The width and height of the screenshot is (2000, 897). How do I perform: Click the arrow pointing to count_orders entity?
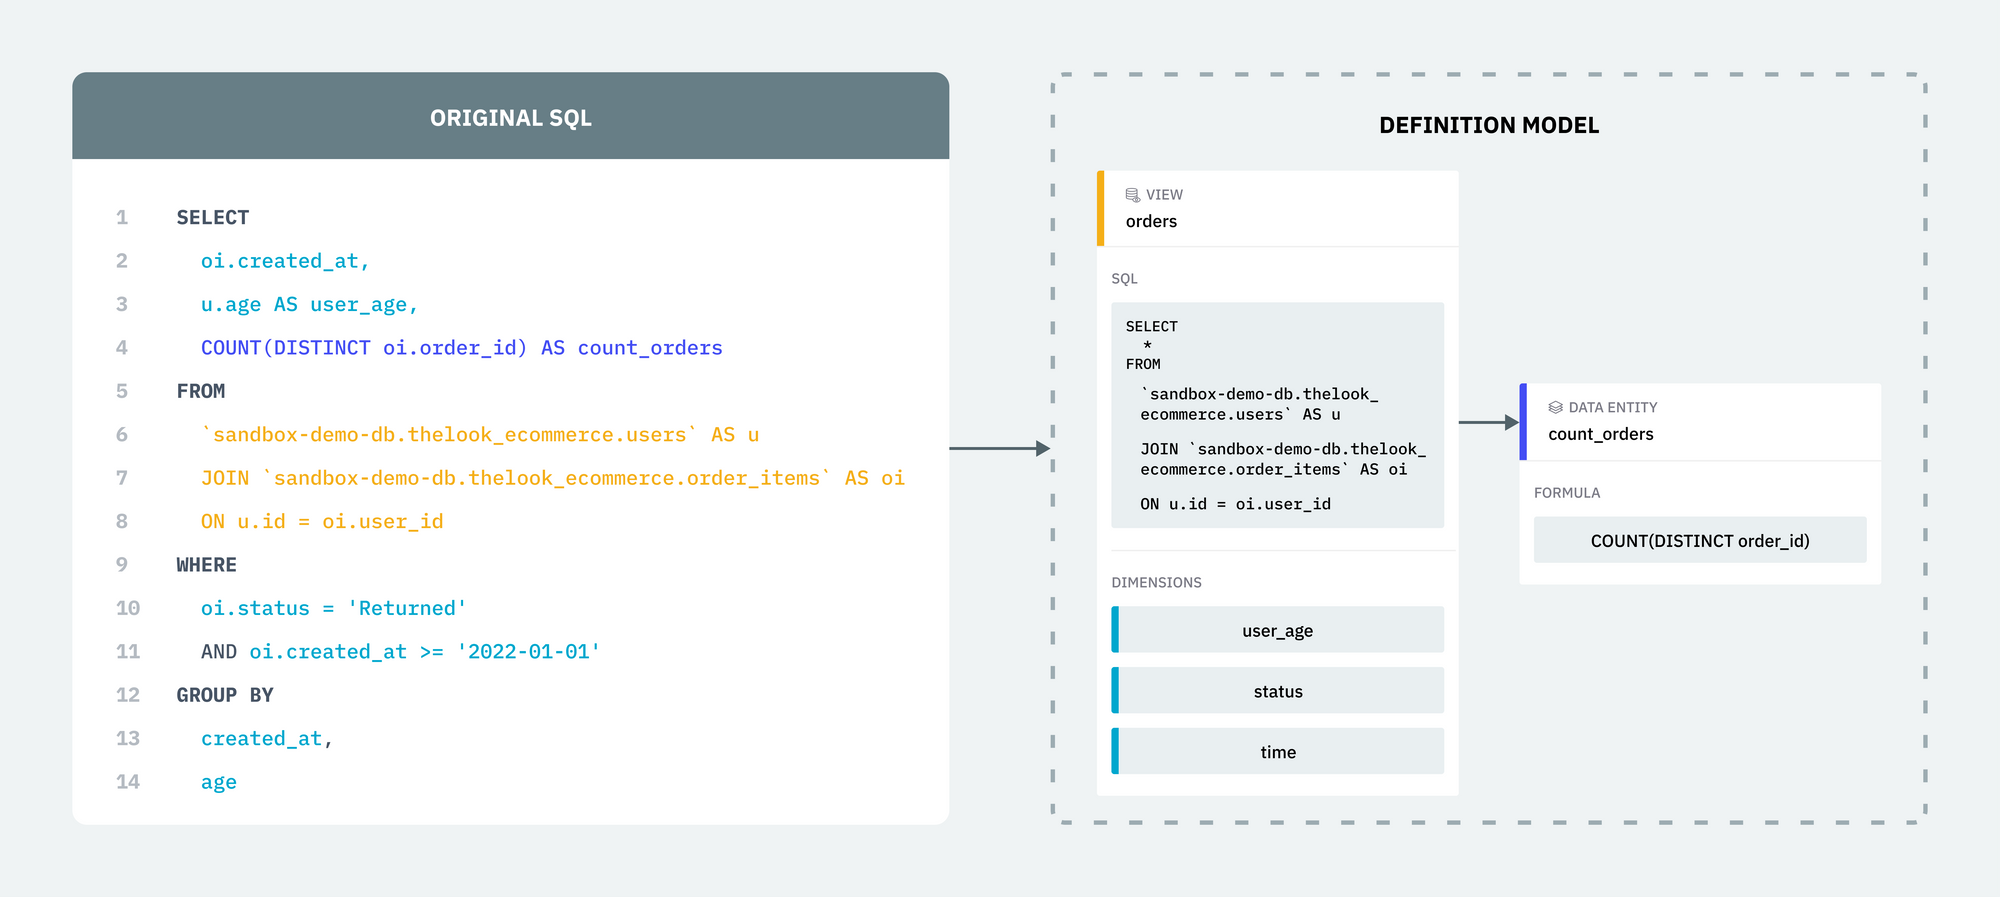1489,422
